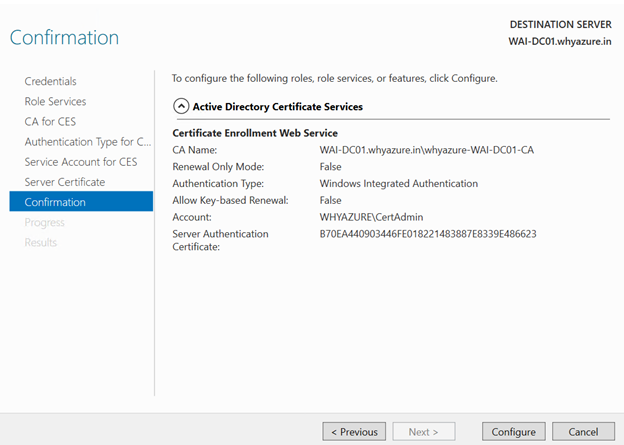Collapse the Active Directory Certificate Services section
624x445 pixels.
181,107
